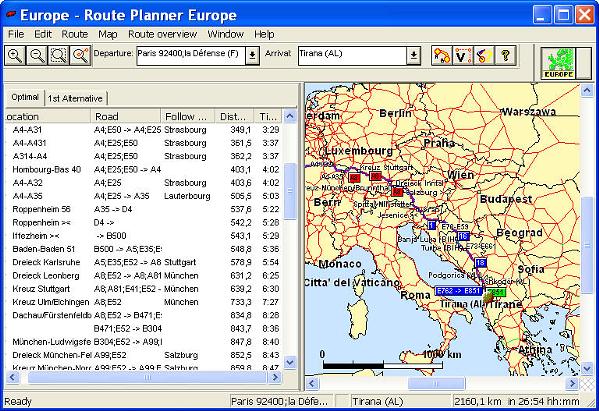Image resolution: width=599 pixels, height=411 pixels.
Task: Select the Dreieck Leonberg row
Action: click(143, 275)
